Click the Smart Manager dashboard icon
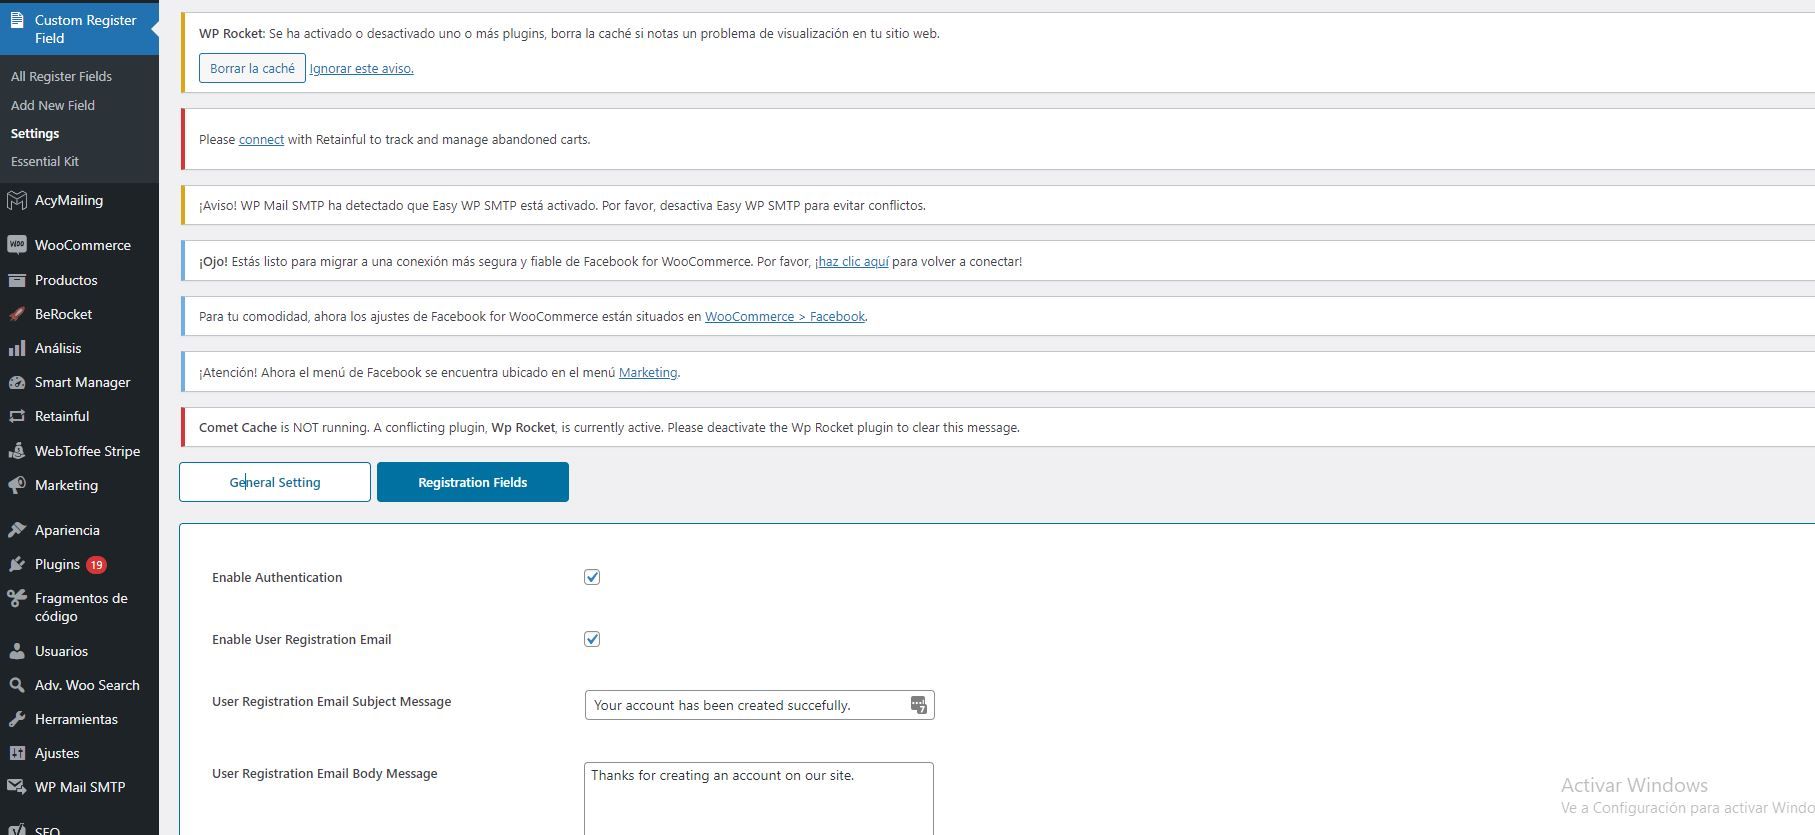The height and width of the screenshot is (835, 1815). pyautogui.click(x=16, y=382)
